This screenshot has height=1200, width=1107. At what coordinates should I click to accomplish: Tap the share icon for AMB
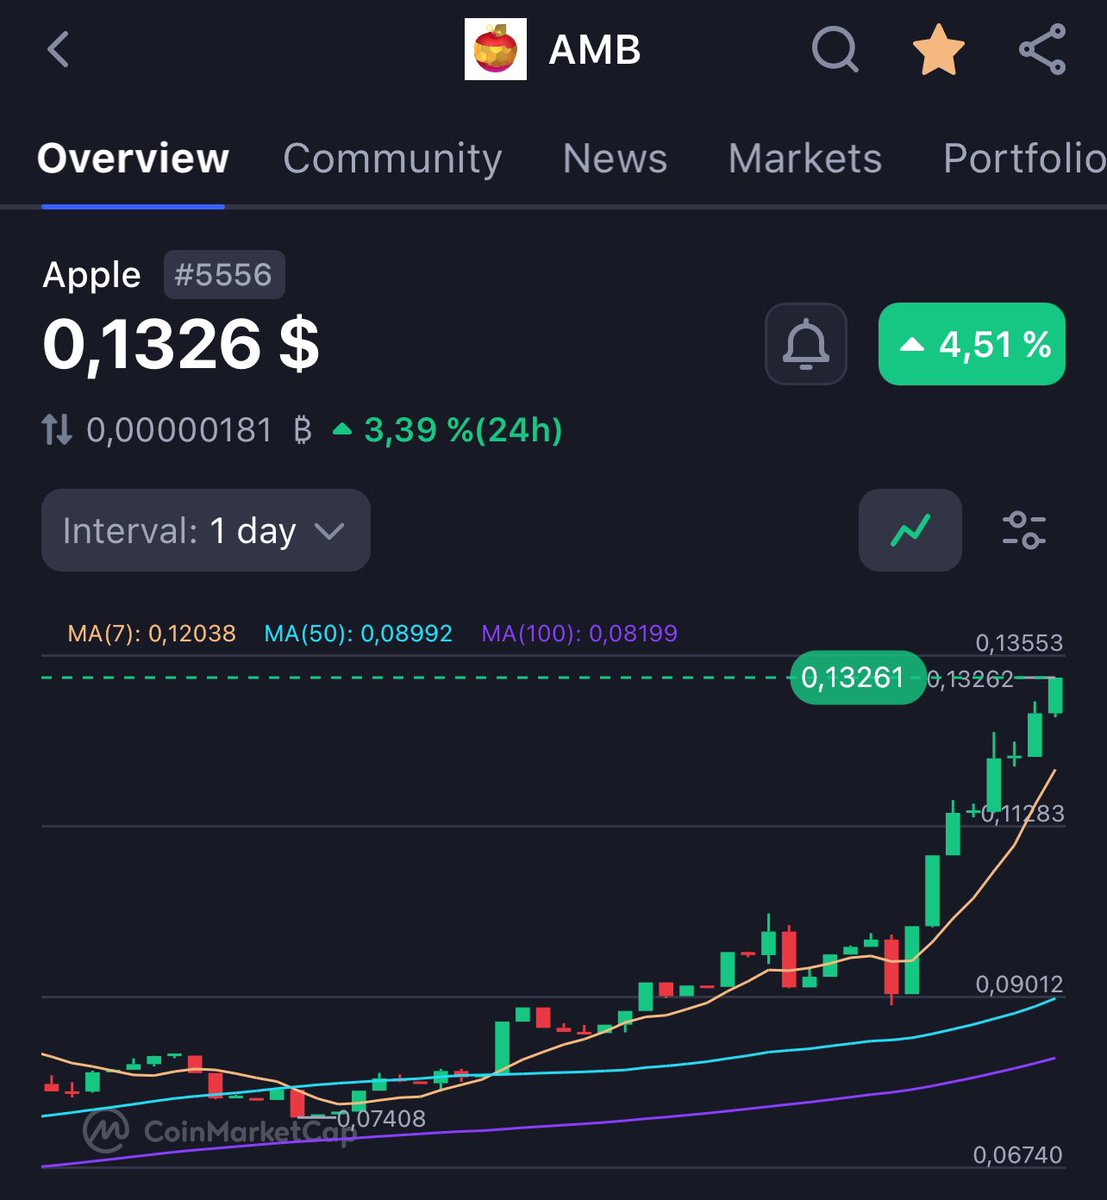pyautogui.click(x=1042, y=50)
